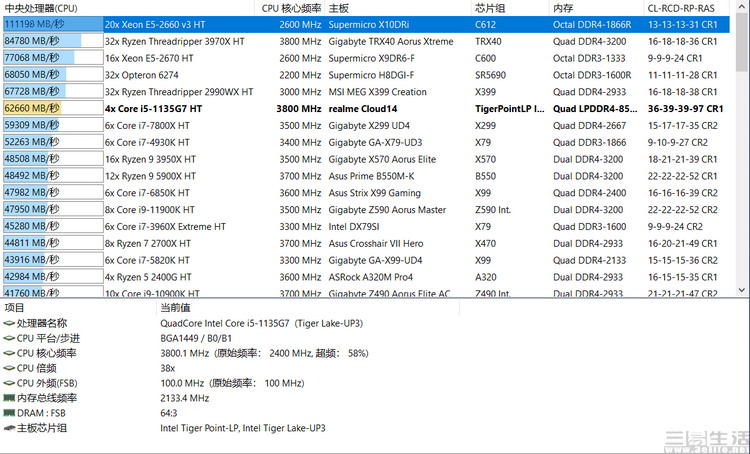The width and height of the screenshot is (750, 454).
Task: Click the Supermicro X10DRi motherboard cell
Action: coord(369,24)
